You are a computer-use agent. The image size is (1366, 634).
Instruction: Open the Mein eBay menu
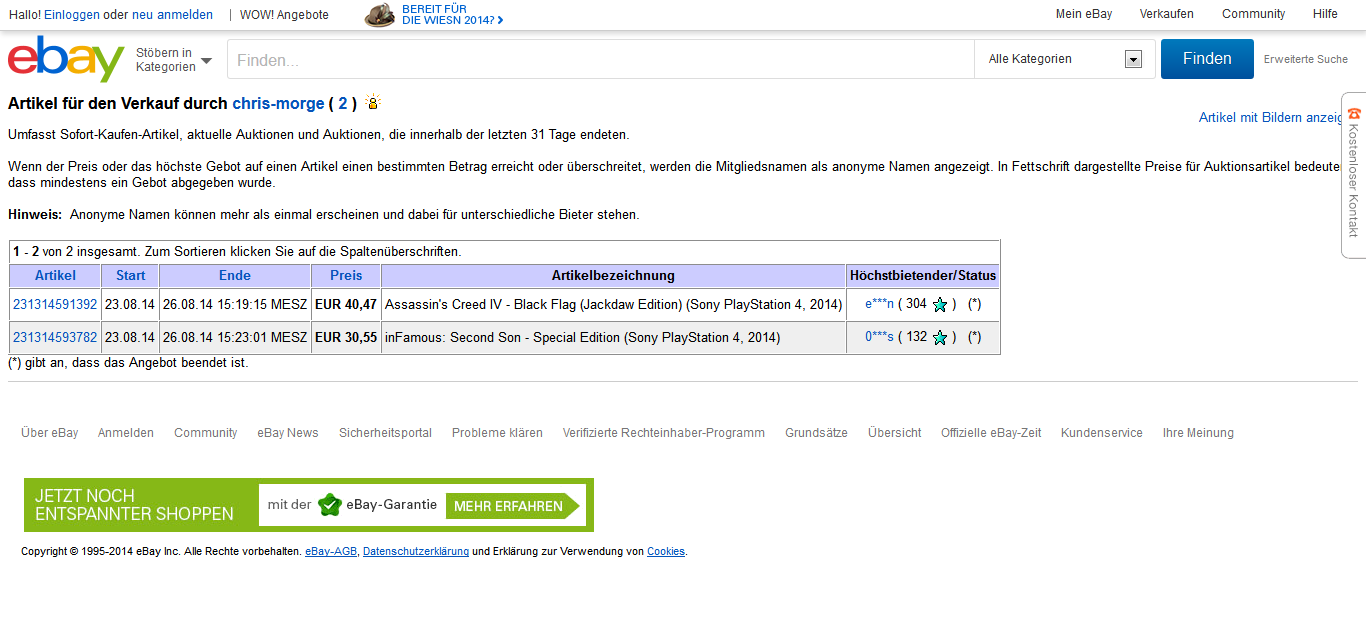(1084, 14)
